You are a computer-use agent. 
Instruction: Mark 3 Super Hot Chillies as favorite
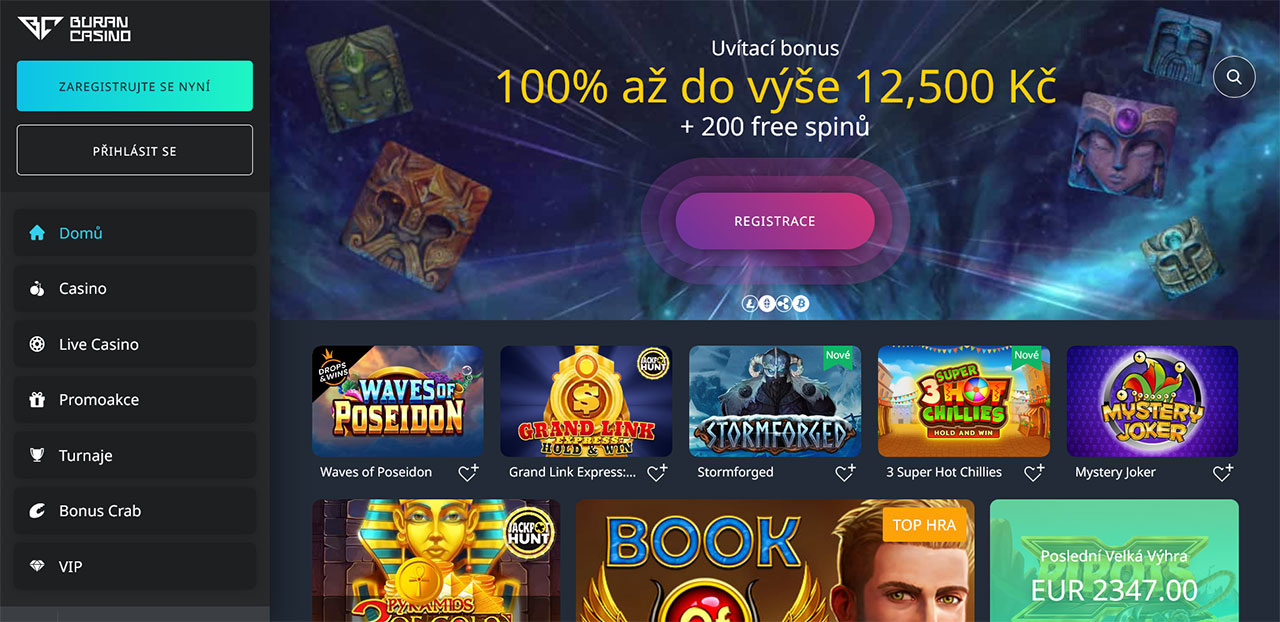(x=1034, y=473)
